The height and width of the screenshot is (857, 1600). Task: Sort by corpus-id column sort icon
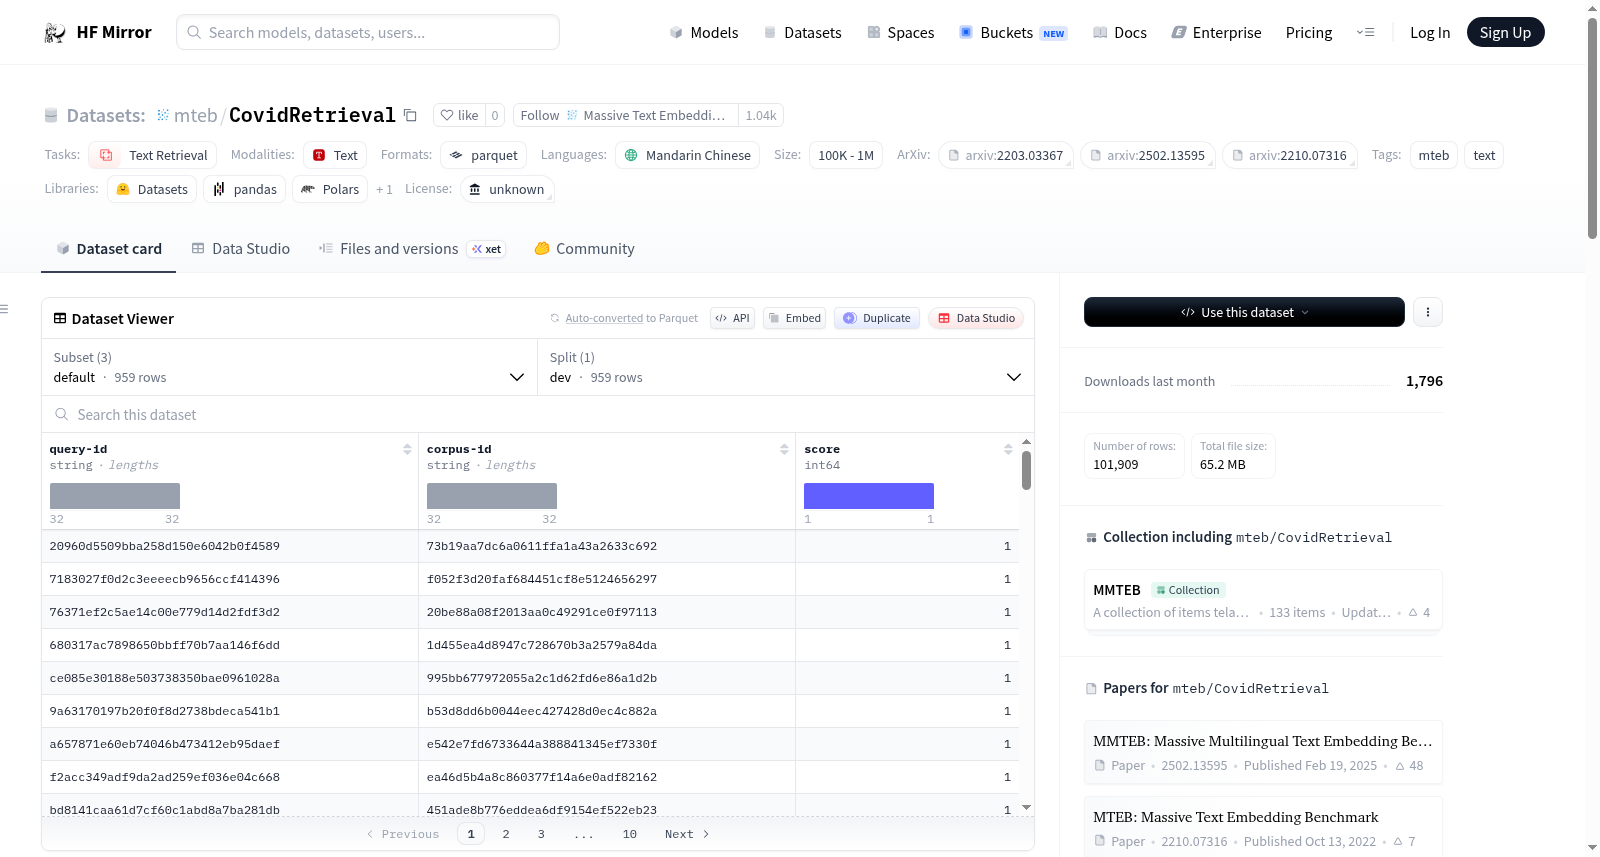pyautogui.click(x=784, y=449)
